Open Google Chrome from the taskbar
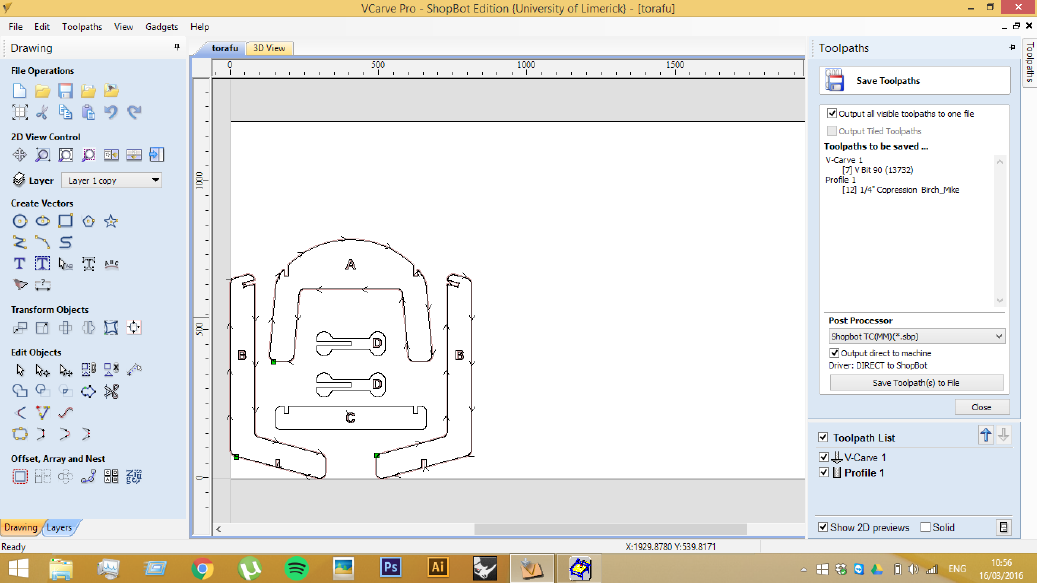The image size is (1037, 583). [x=202, y=568]
